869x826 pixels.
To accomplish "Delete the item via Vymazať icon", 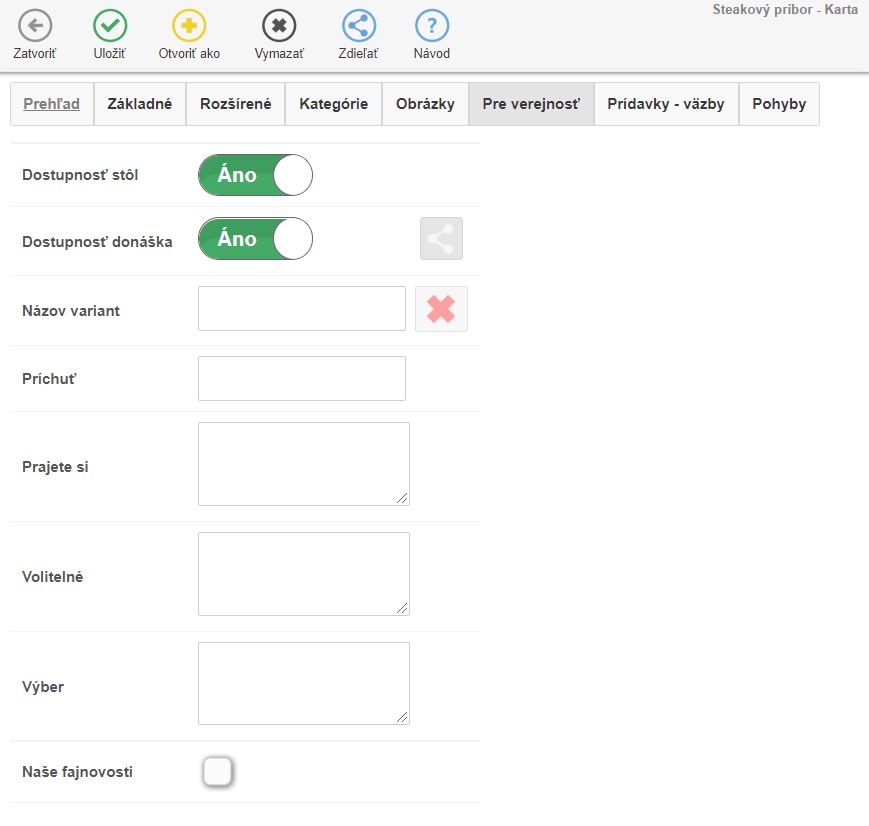I will pos(279,26).
